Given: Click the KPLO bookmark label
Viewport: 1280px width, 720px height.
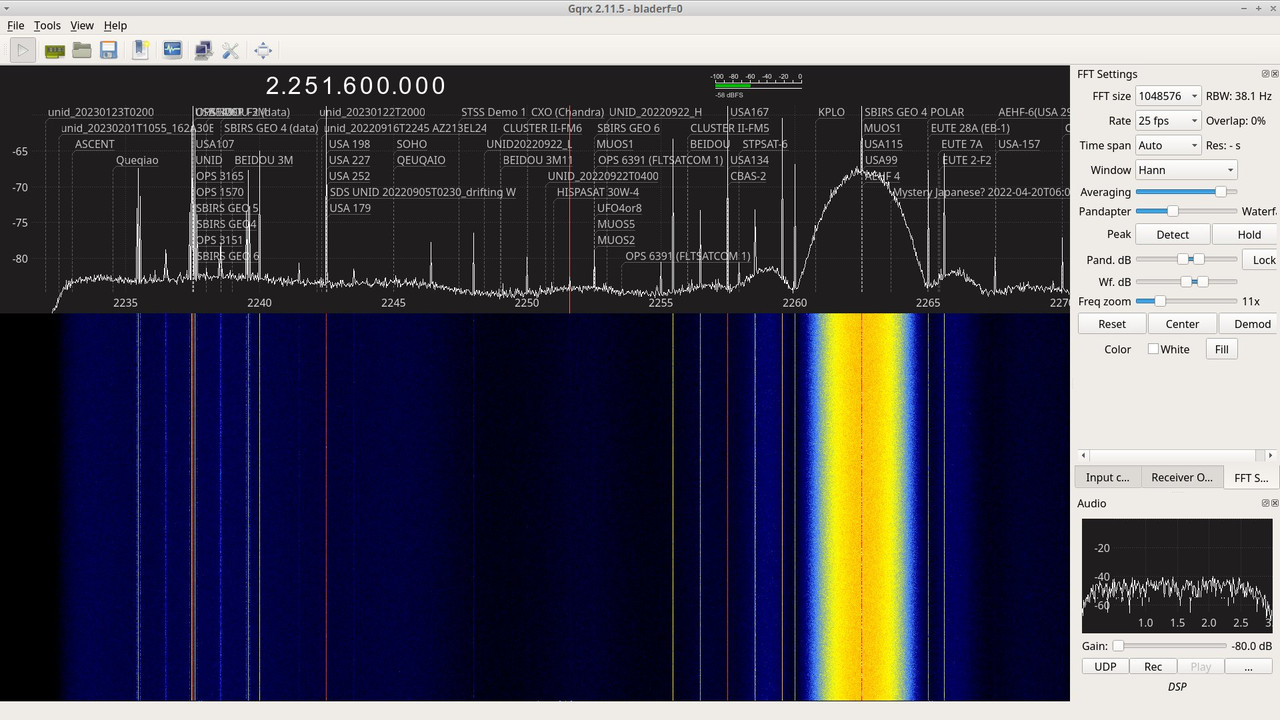Looking at the screenshot, I should [x=831, y=112].
